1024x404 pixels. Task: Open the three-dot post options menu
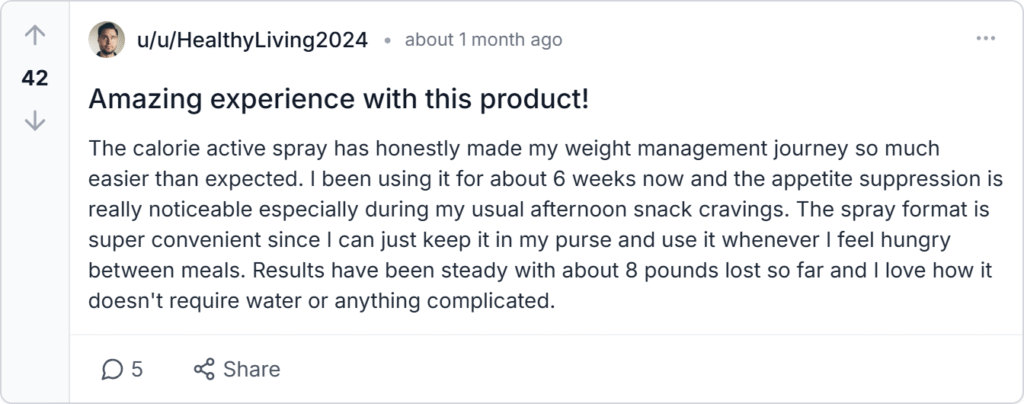click(x=985, y=40)
